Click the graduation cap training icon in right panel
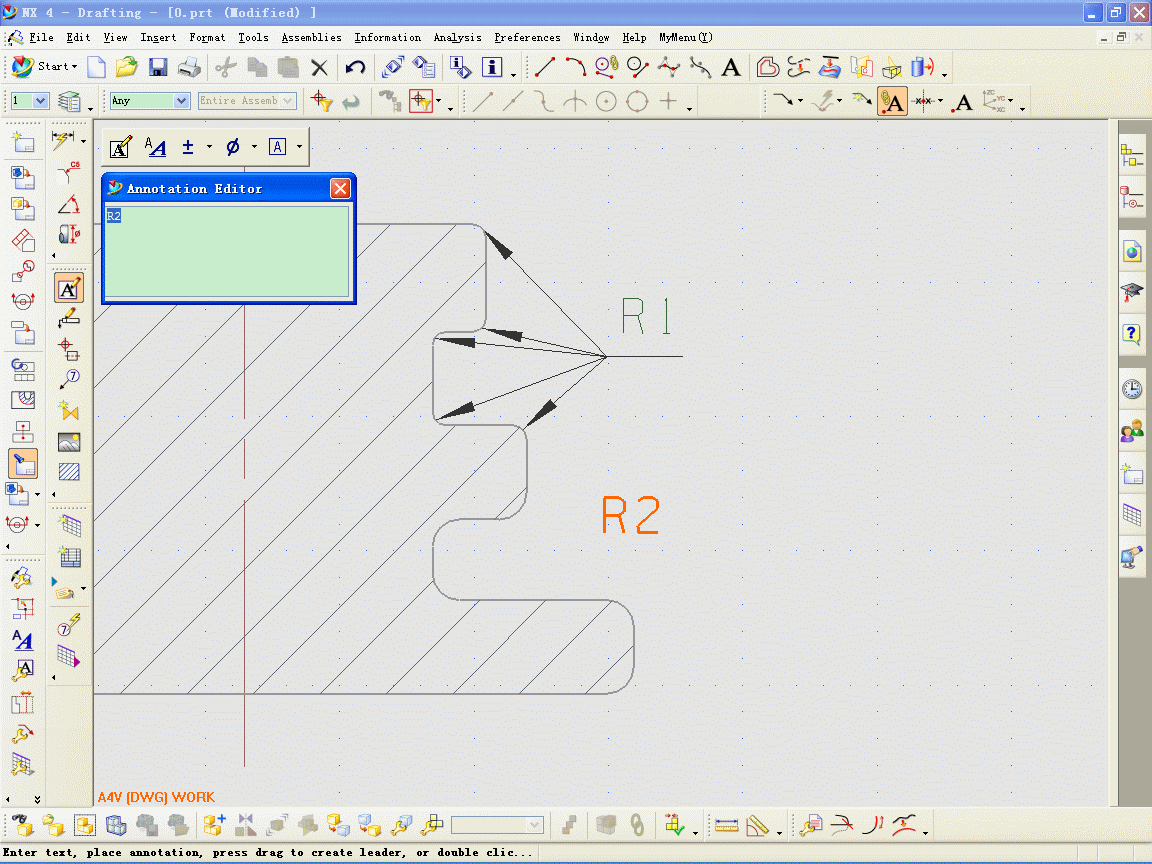Screen dimensions: 1152x864 (1132, 292)
